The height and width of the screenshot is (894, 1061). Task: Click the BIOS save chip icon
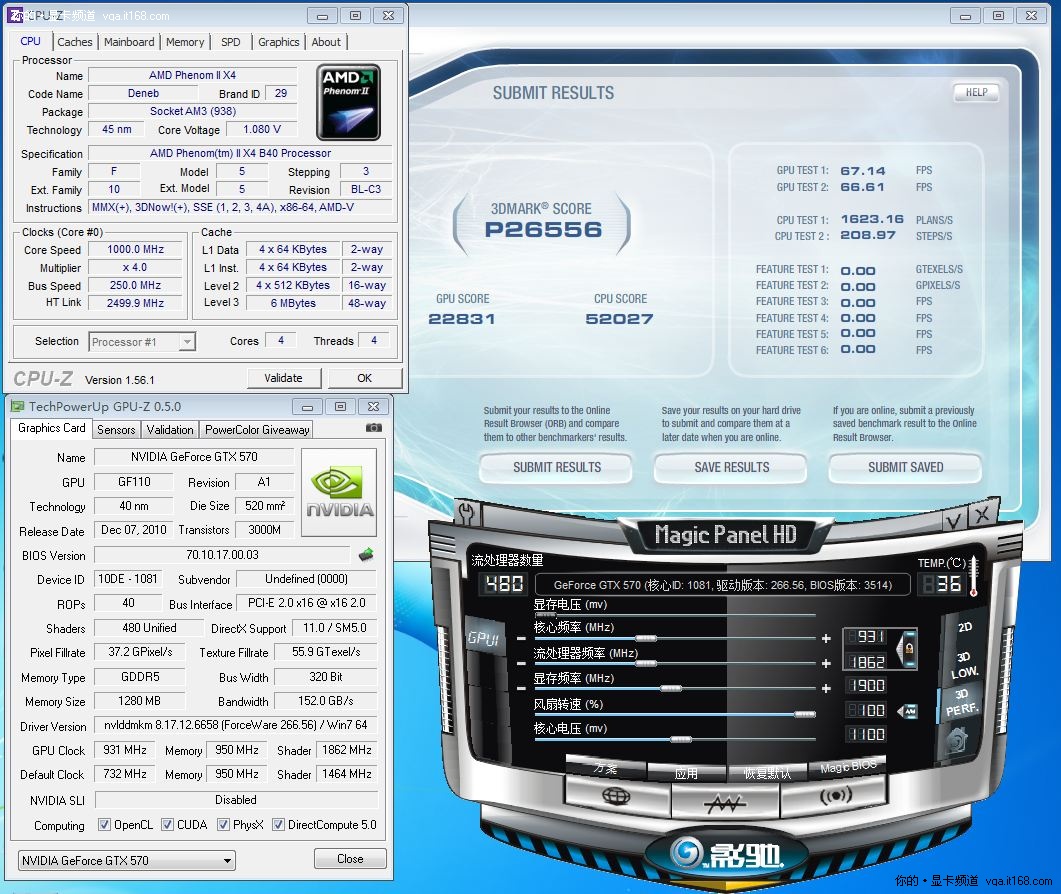366,555
